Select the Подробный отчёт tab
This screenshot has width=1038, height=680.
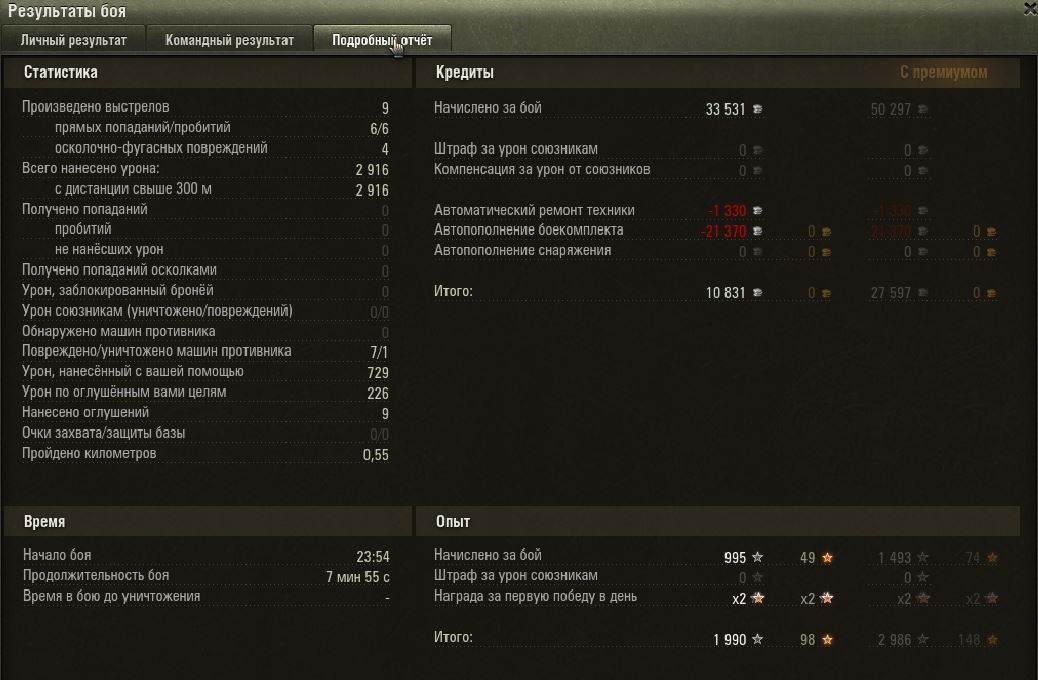[382, 40]
